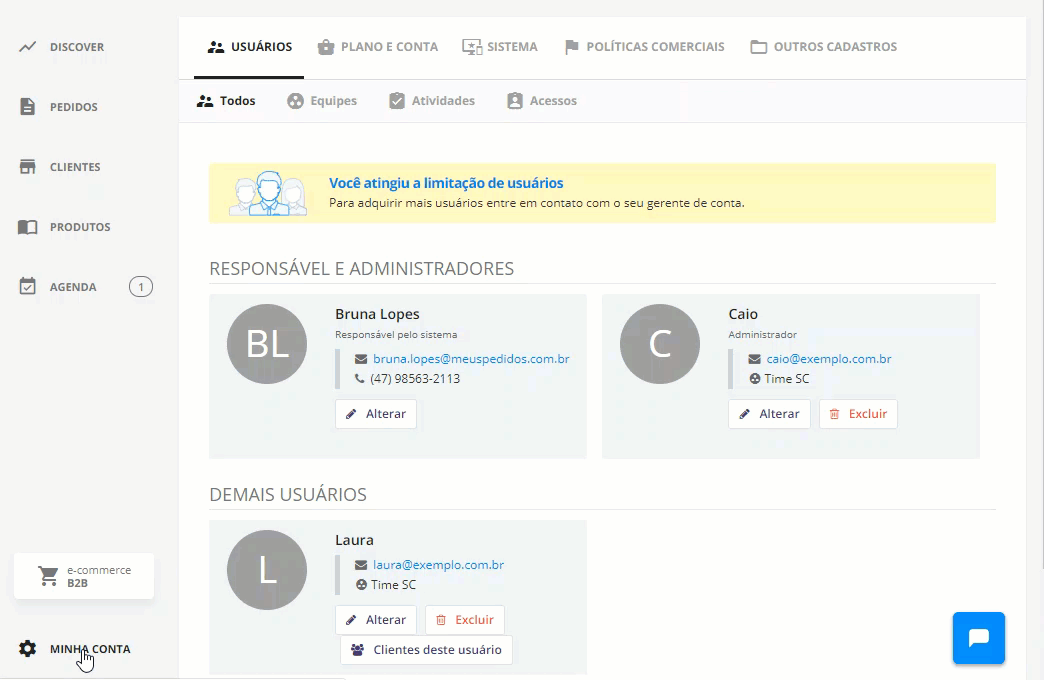Click the e-commerce B2B cart button
Image resolution: width=1044 pixels, height=680 pixels.
84,576
